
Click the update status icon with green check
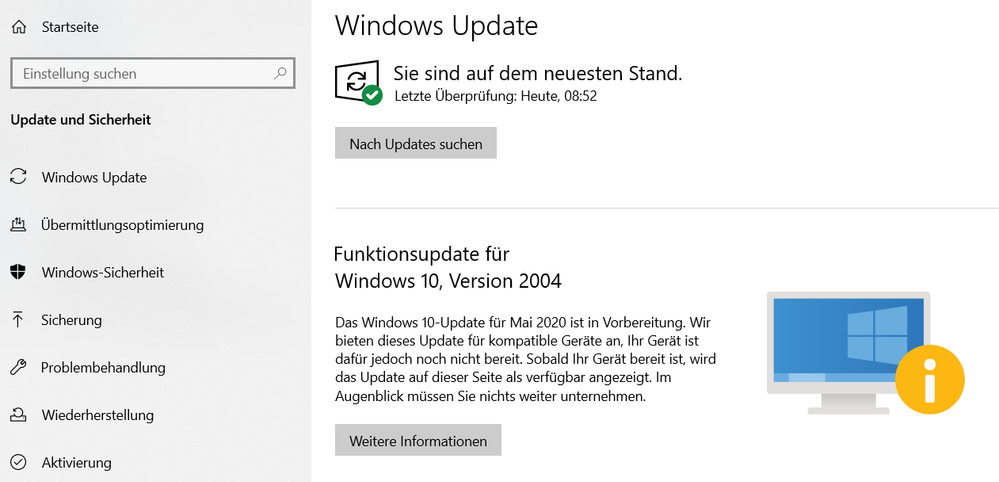tap(358, 82)
